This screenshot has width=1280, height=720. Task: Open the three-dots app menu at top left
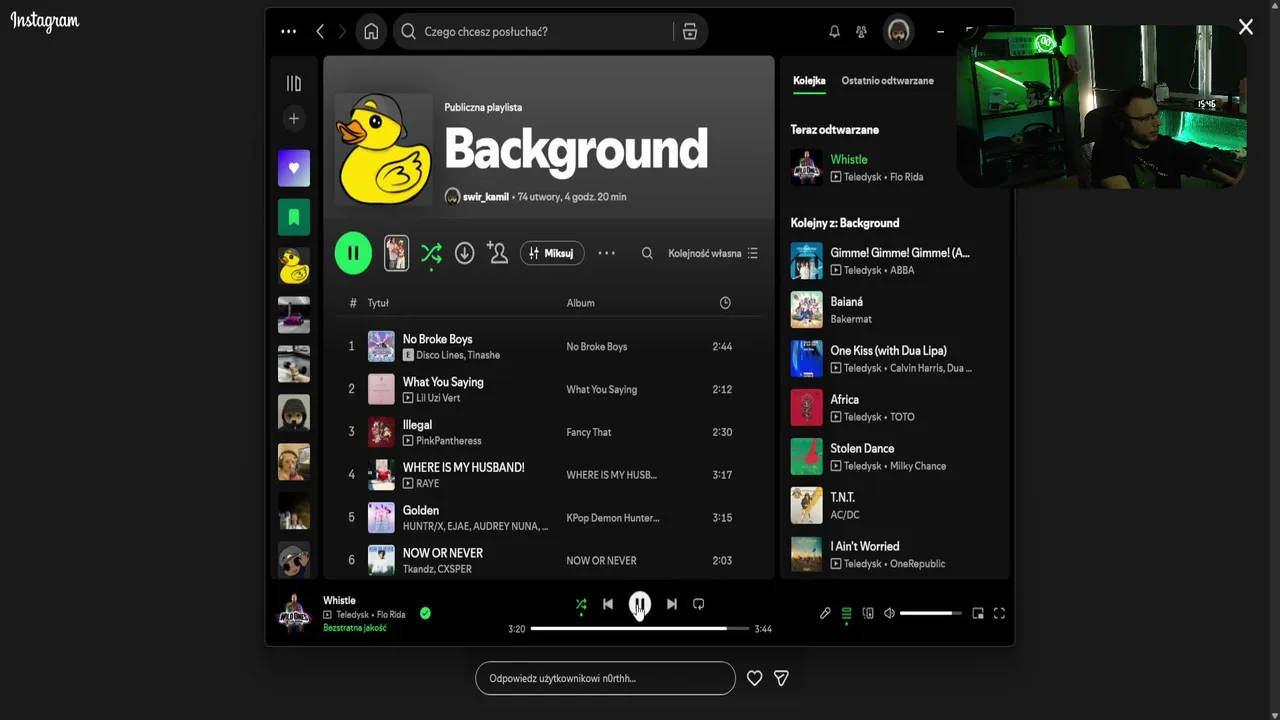pos(288,32)
